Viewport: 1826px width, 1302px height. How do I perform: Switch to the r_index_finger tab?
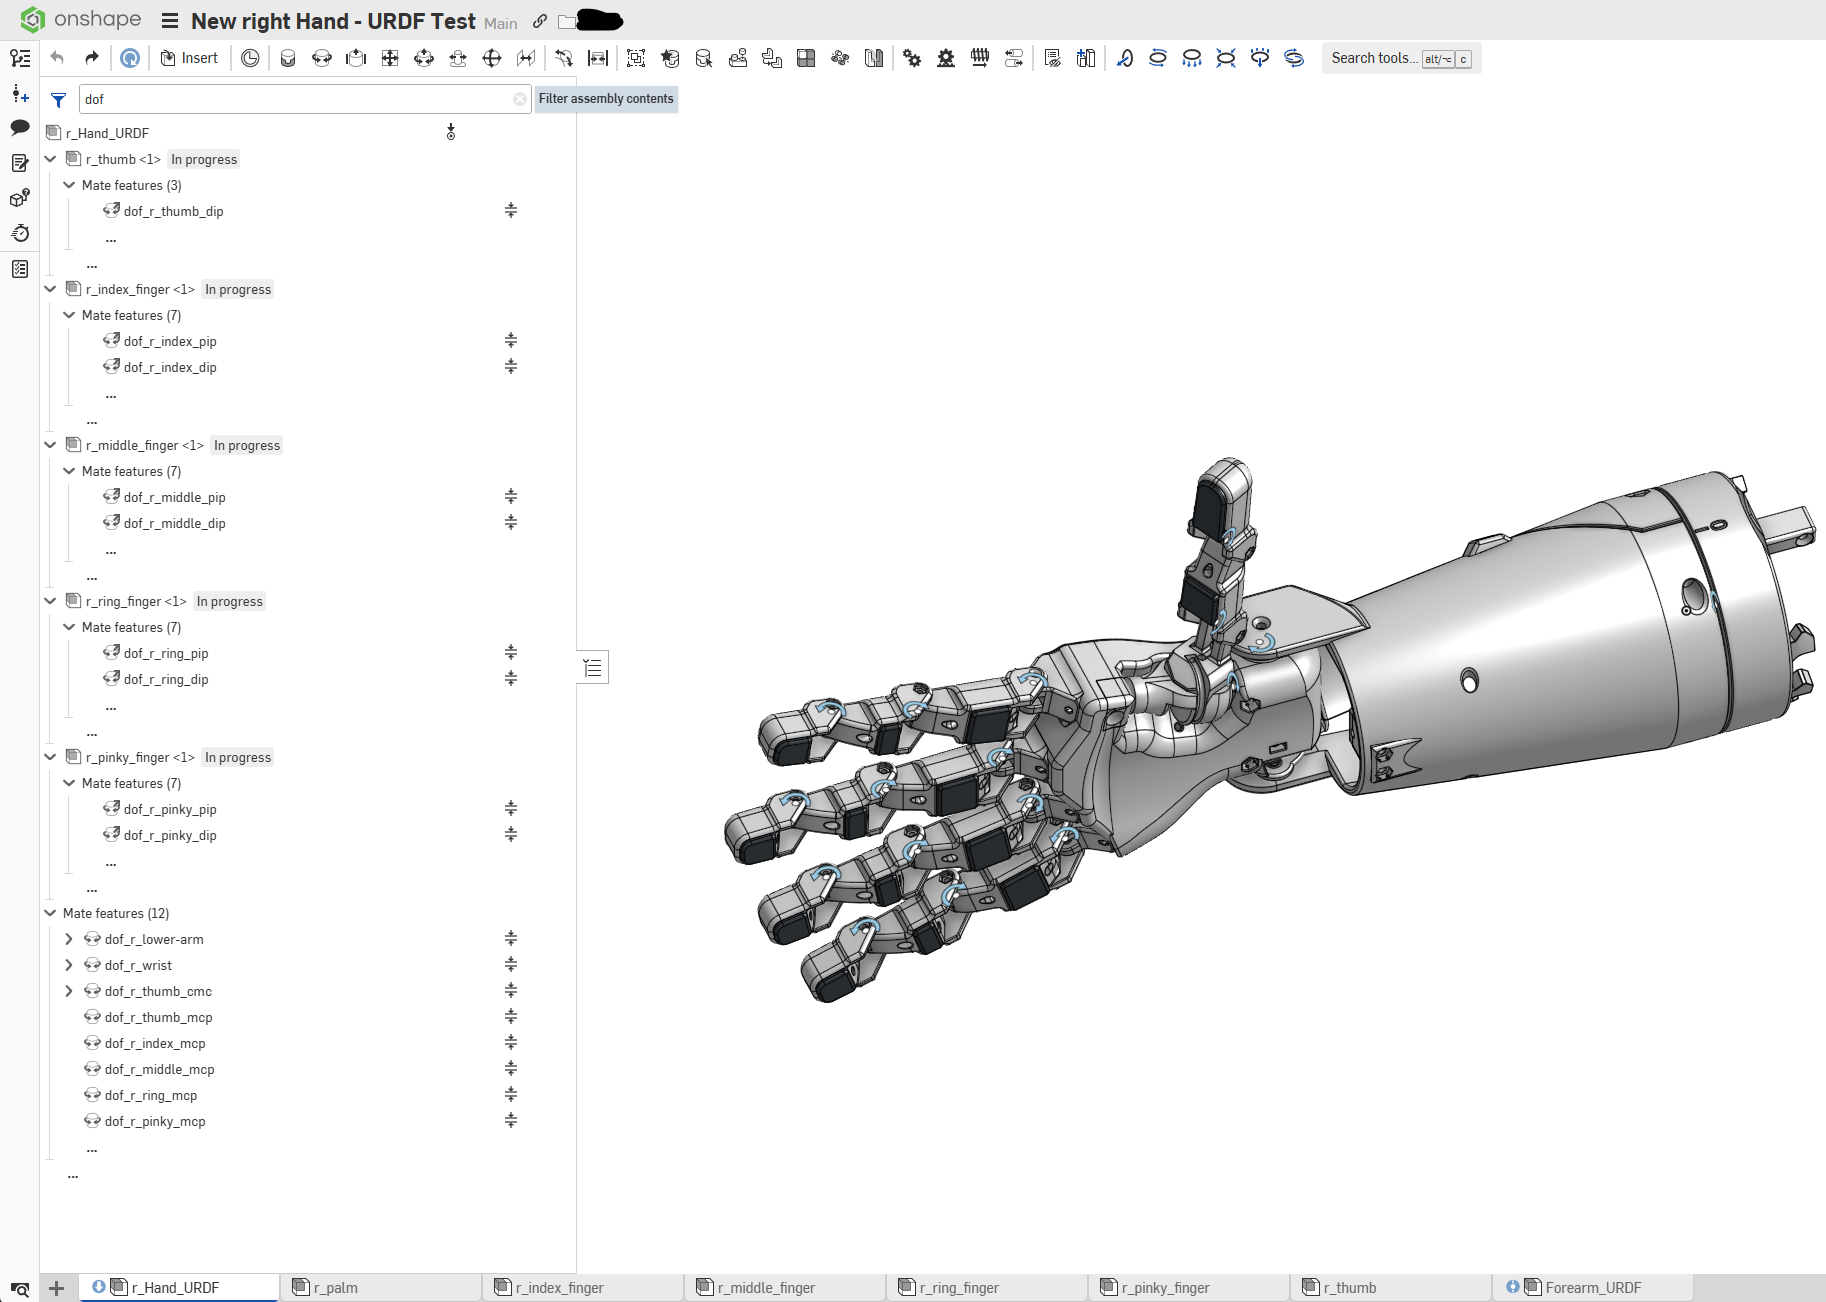click(583, 1287)
